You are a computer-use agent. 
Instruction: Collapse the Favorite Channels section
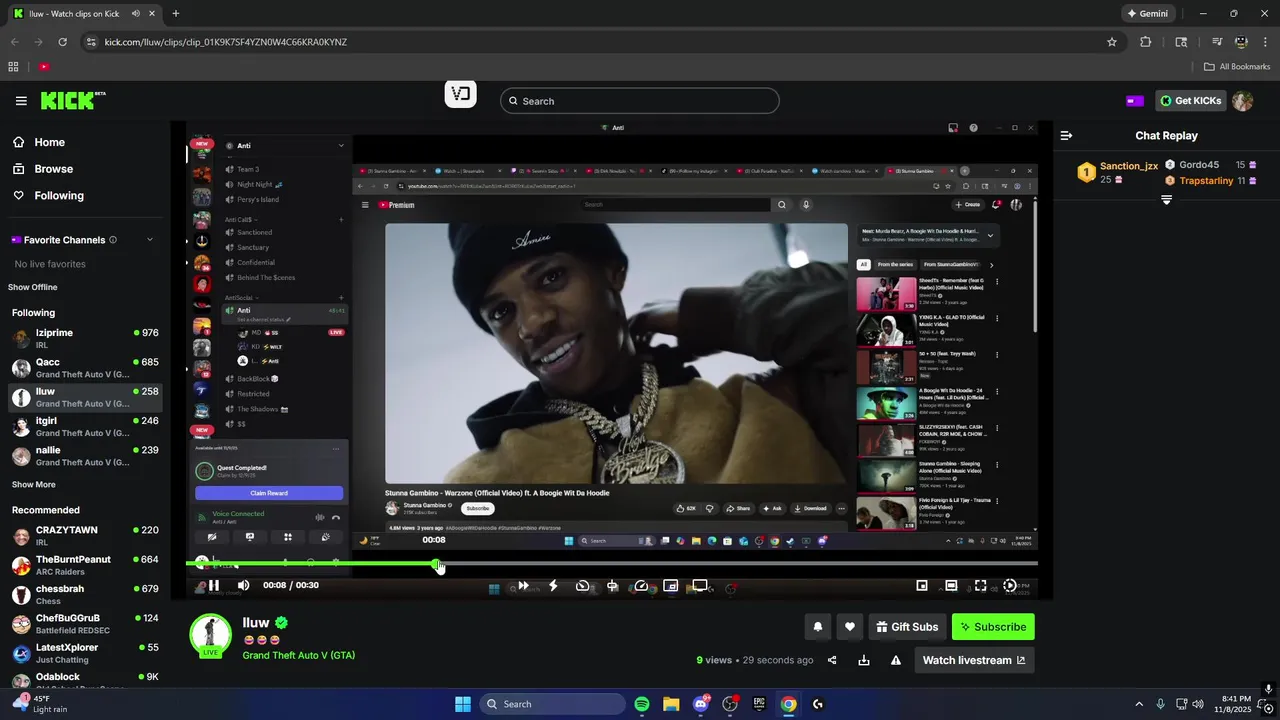pos(150,240)
